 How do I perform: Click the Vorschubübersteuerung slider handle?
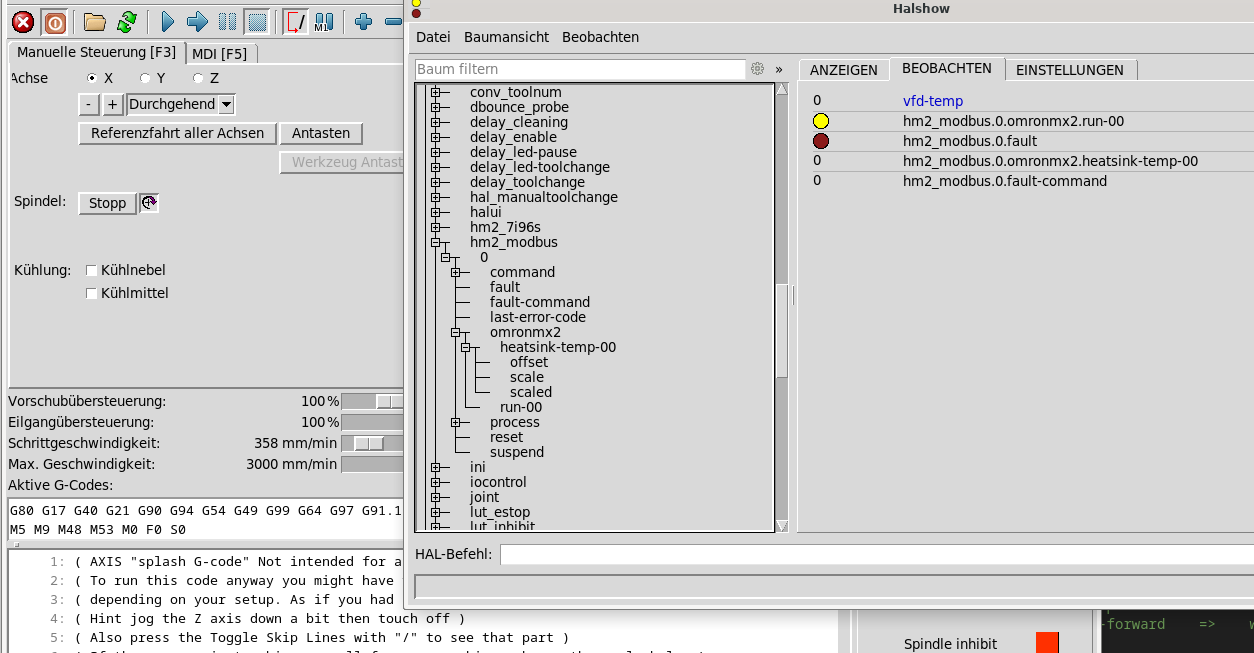point(383,401)
